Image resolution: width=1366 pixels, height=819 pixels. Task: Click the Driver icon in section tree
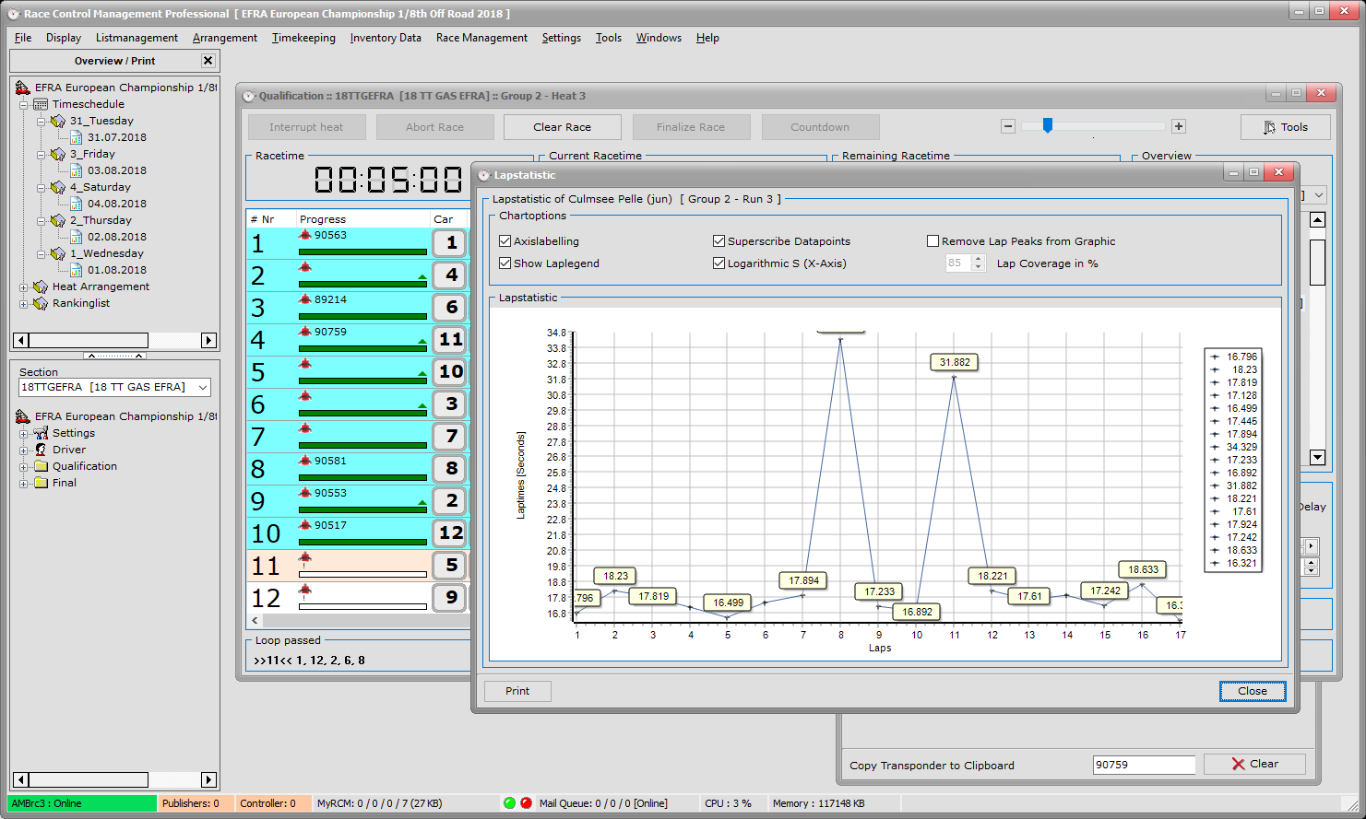pos(41,450)
